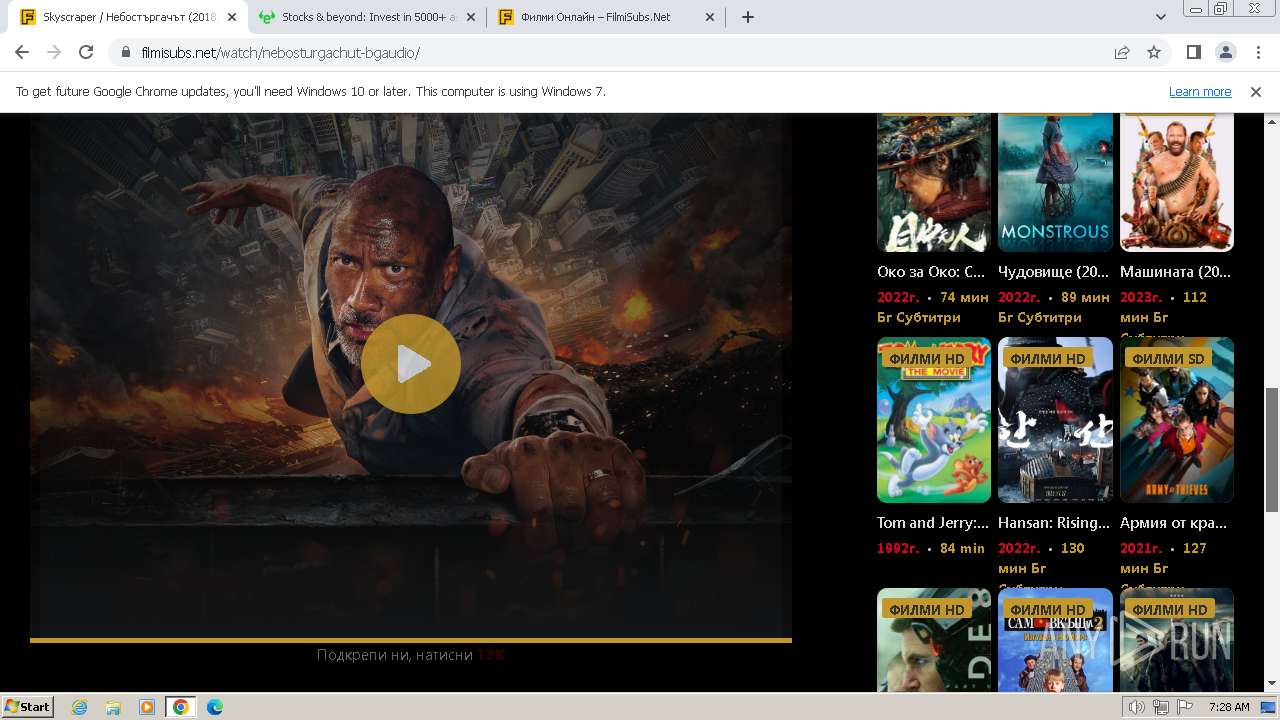Open the Око за Око movie poster
The image size is (1280, 720).
click(x=934, y=182)
